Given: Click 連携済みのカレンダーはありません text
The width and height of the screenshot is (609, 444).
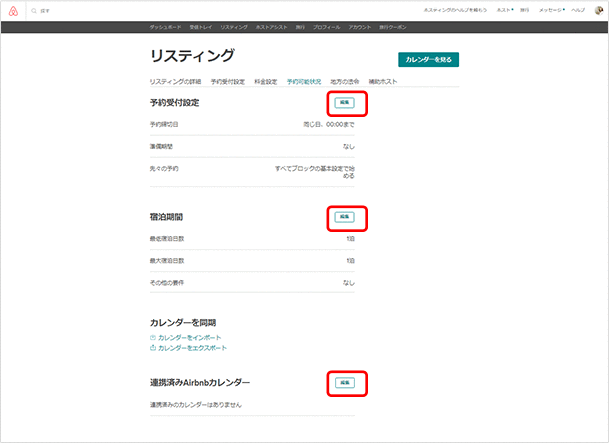Looking at the screenshot, I should (196, 405).
